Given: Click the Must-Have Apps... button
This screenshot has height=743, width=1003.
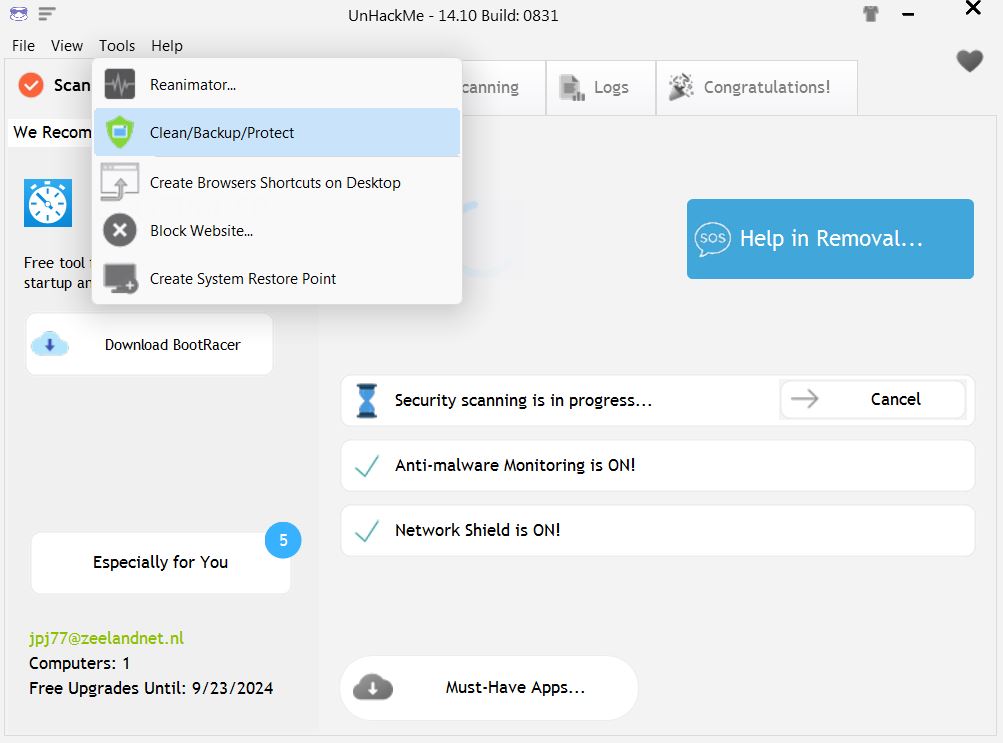Looking at the screenshot, I should 489,687.
